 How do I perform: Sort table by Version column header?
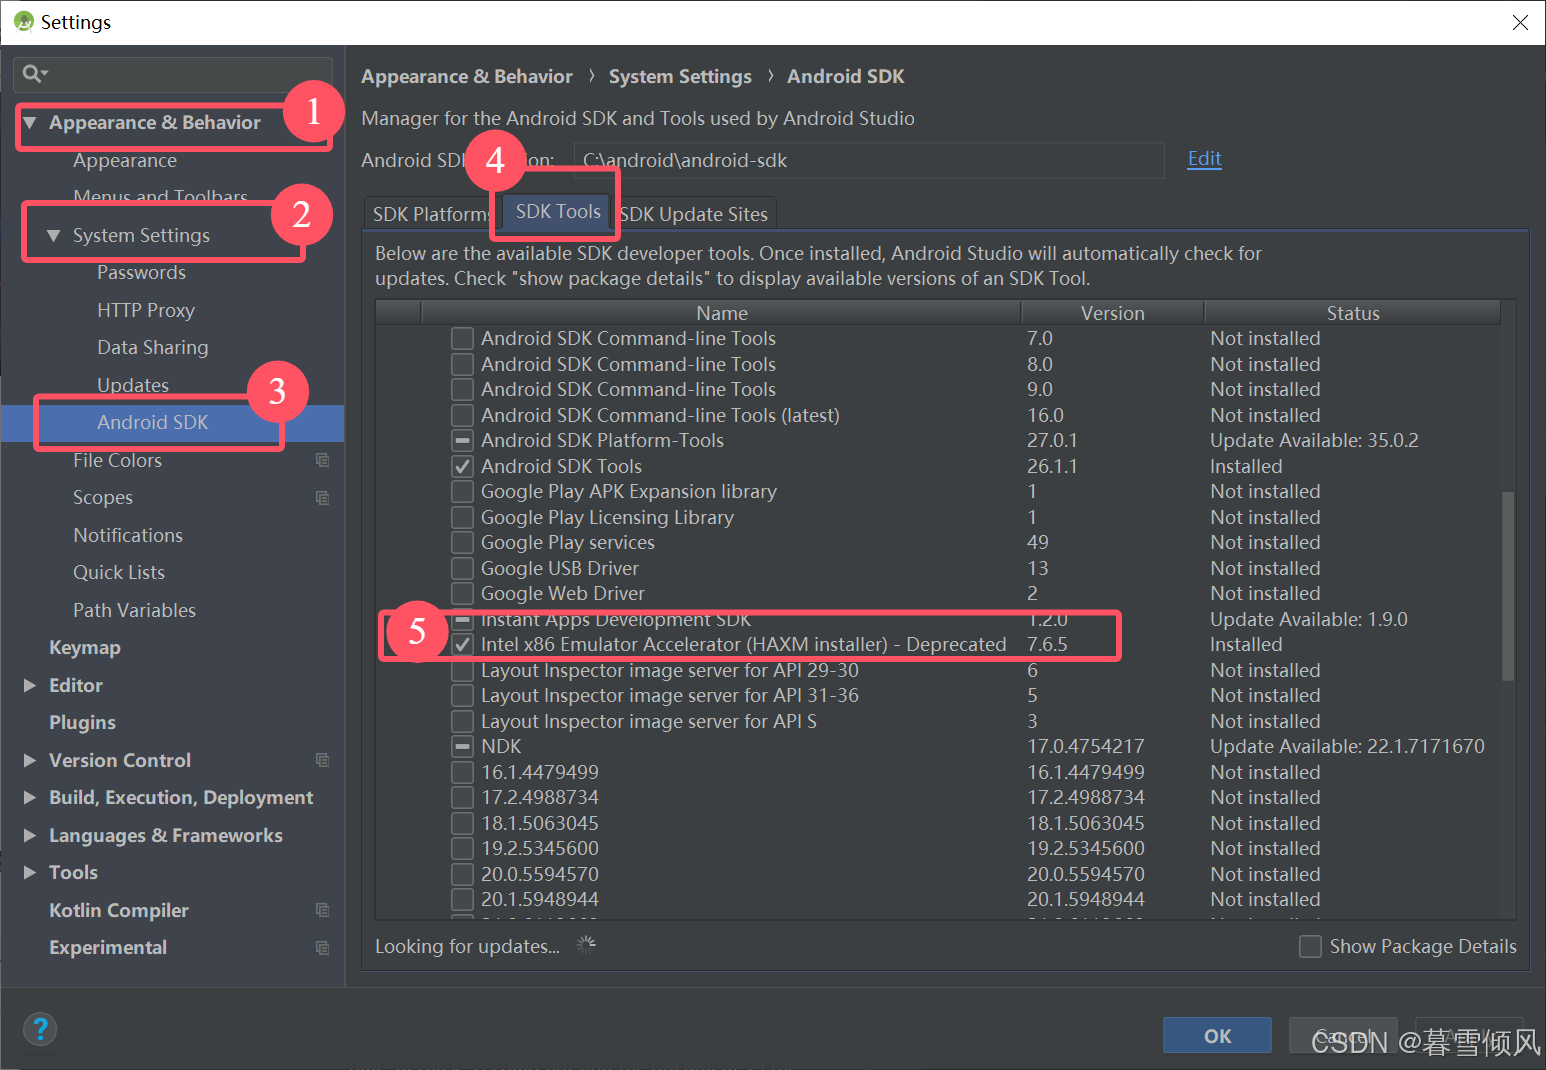(x=1112, y=313)
